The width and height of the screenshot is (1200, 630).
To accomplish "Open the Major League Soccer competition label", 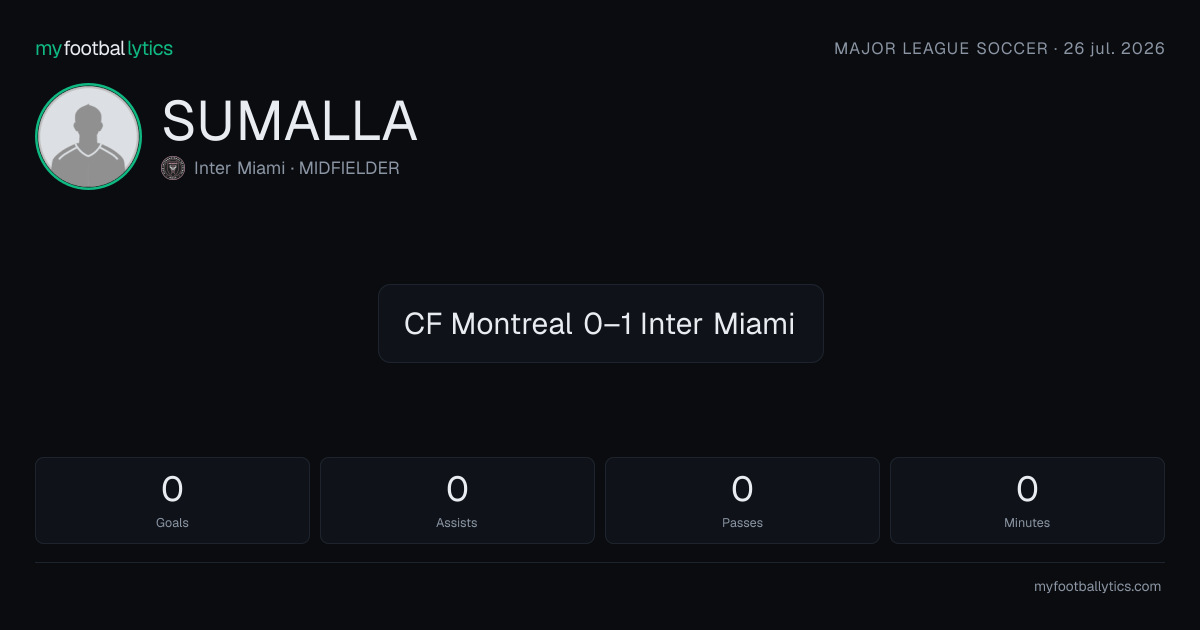I will tap(941, 48).
